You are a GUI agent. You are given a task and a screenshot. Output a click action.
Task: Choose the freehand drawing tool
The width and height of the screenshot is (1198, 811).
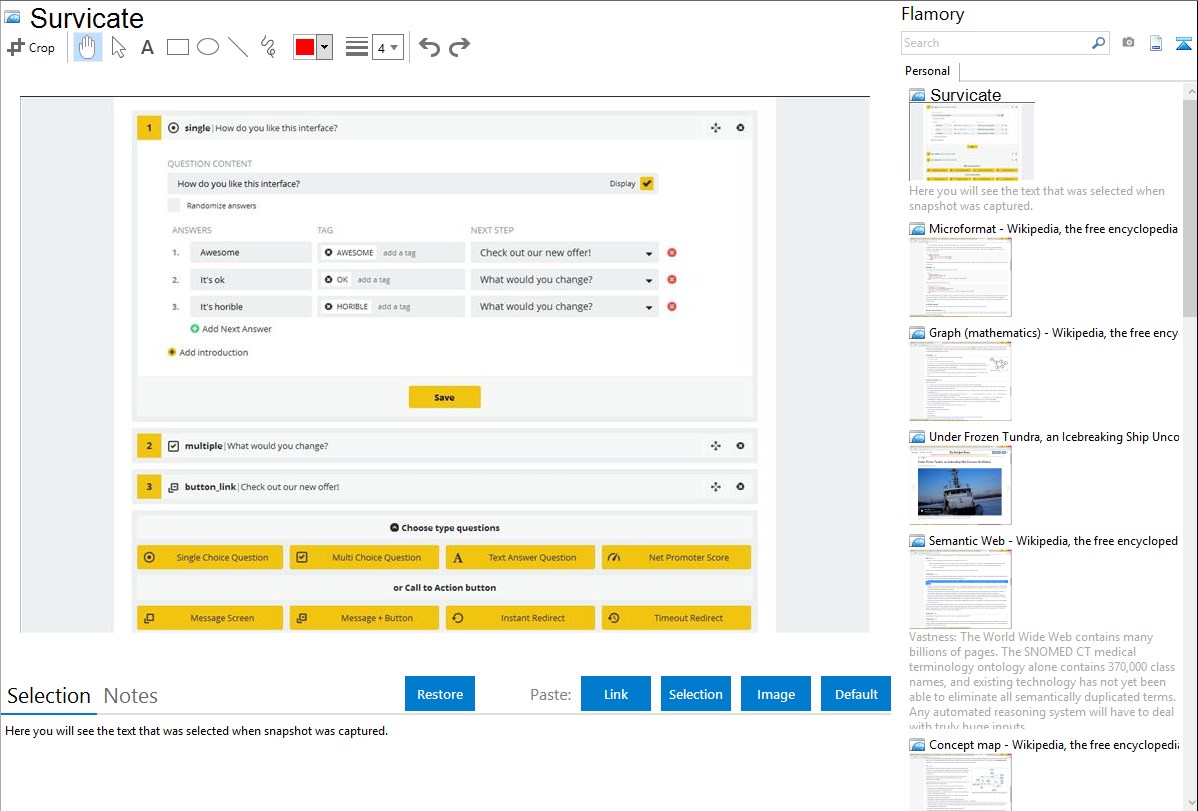pos(268,47)
